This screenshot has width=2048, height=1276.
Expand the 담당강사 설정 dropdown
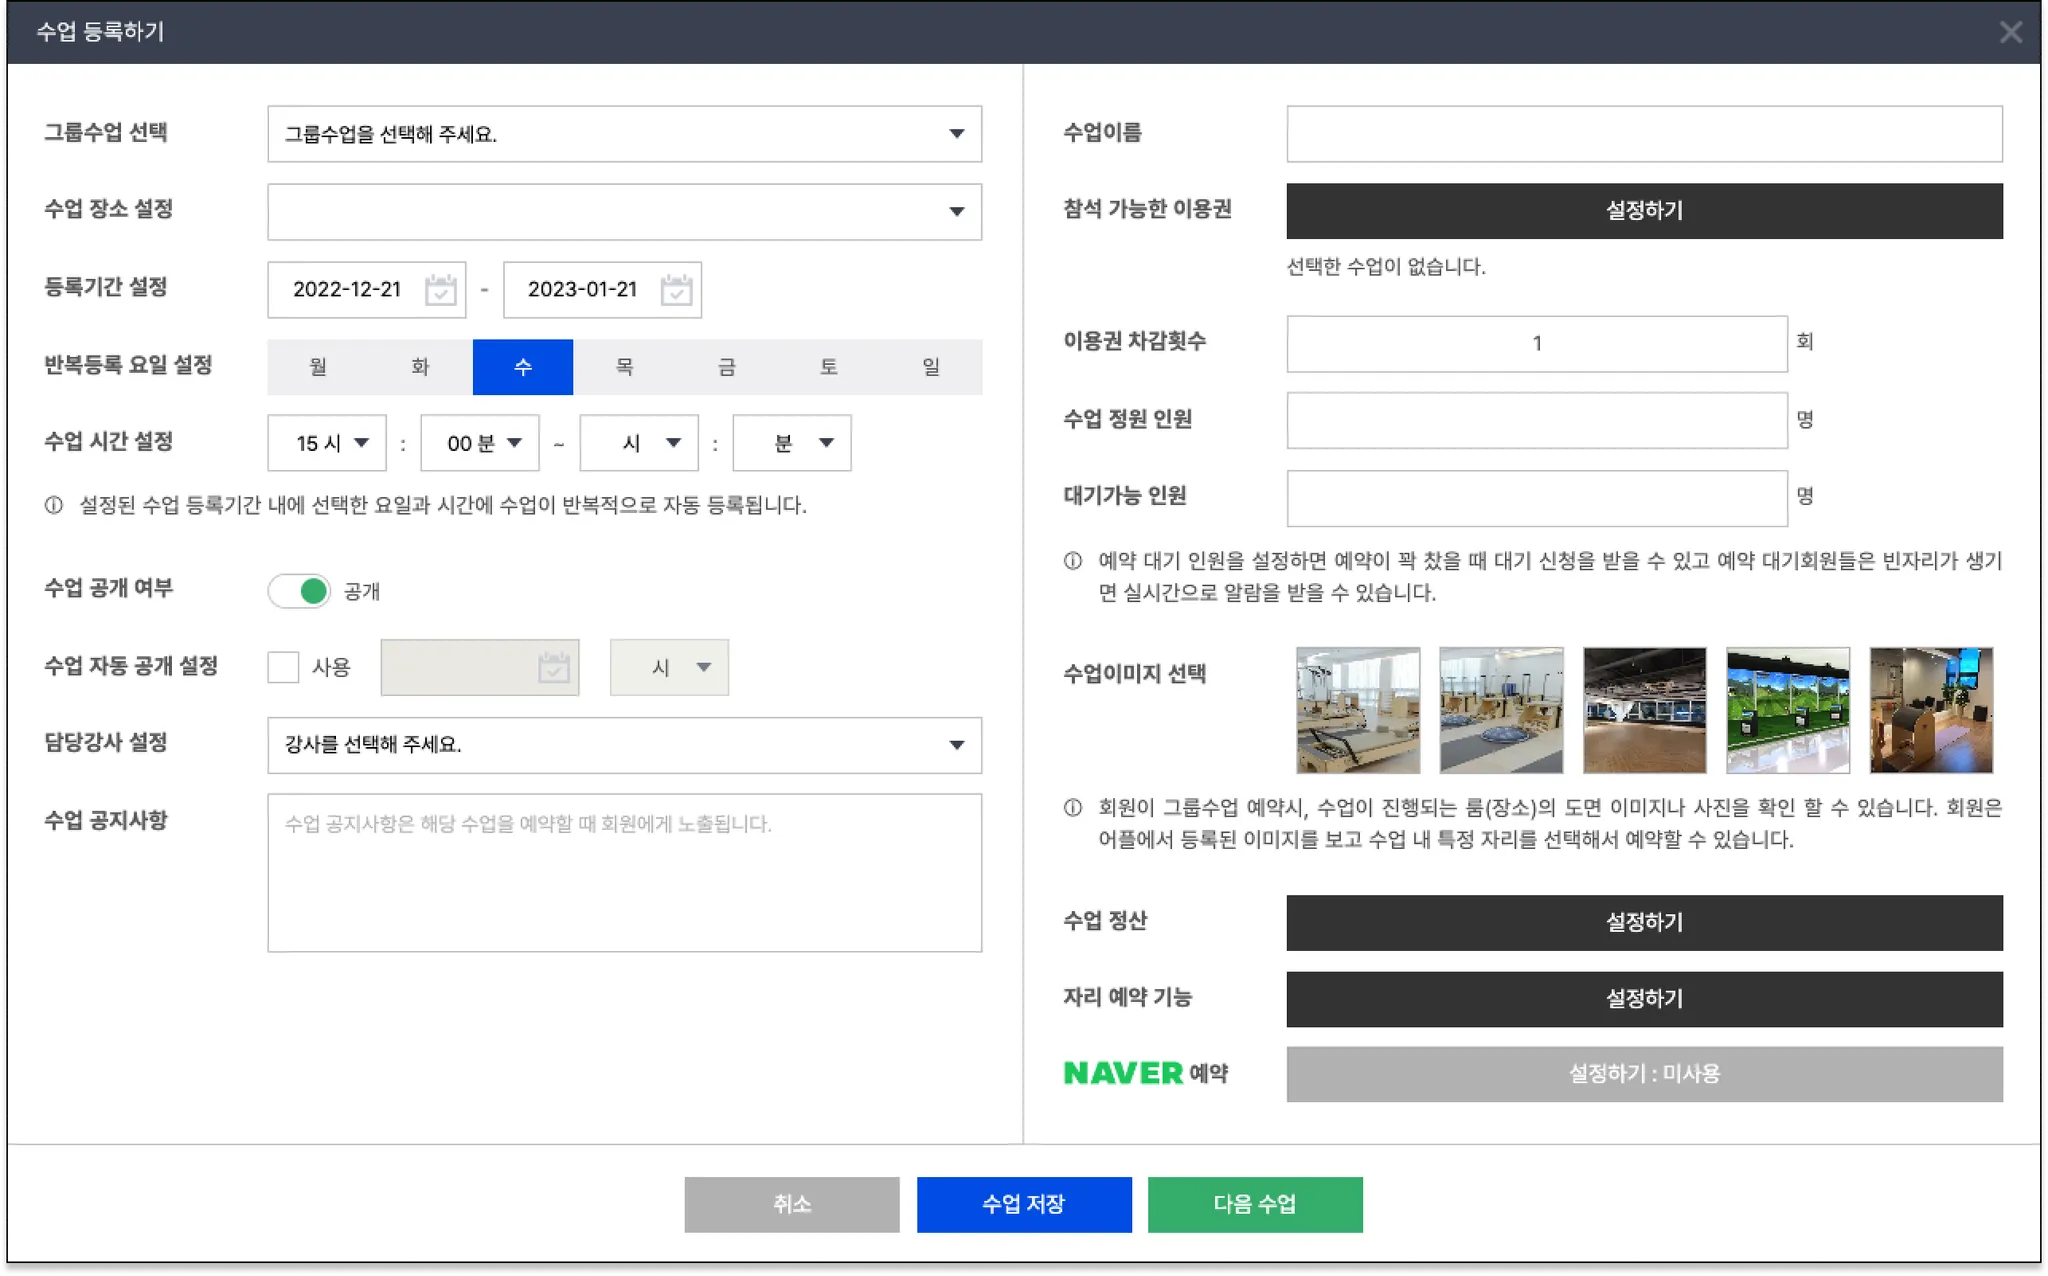(x=624, y=745)
